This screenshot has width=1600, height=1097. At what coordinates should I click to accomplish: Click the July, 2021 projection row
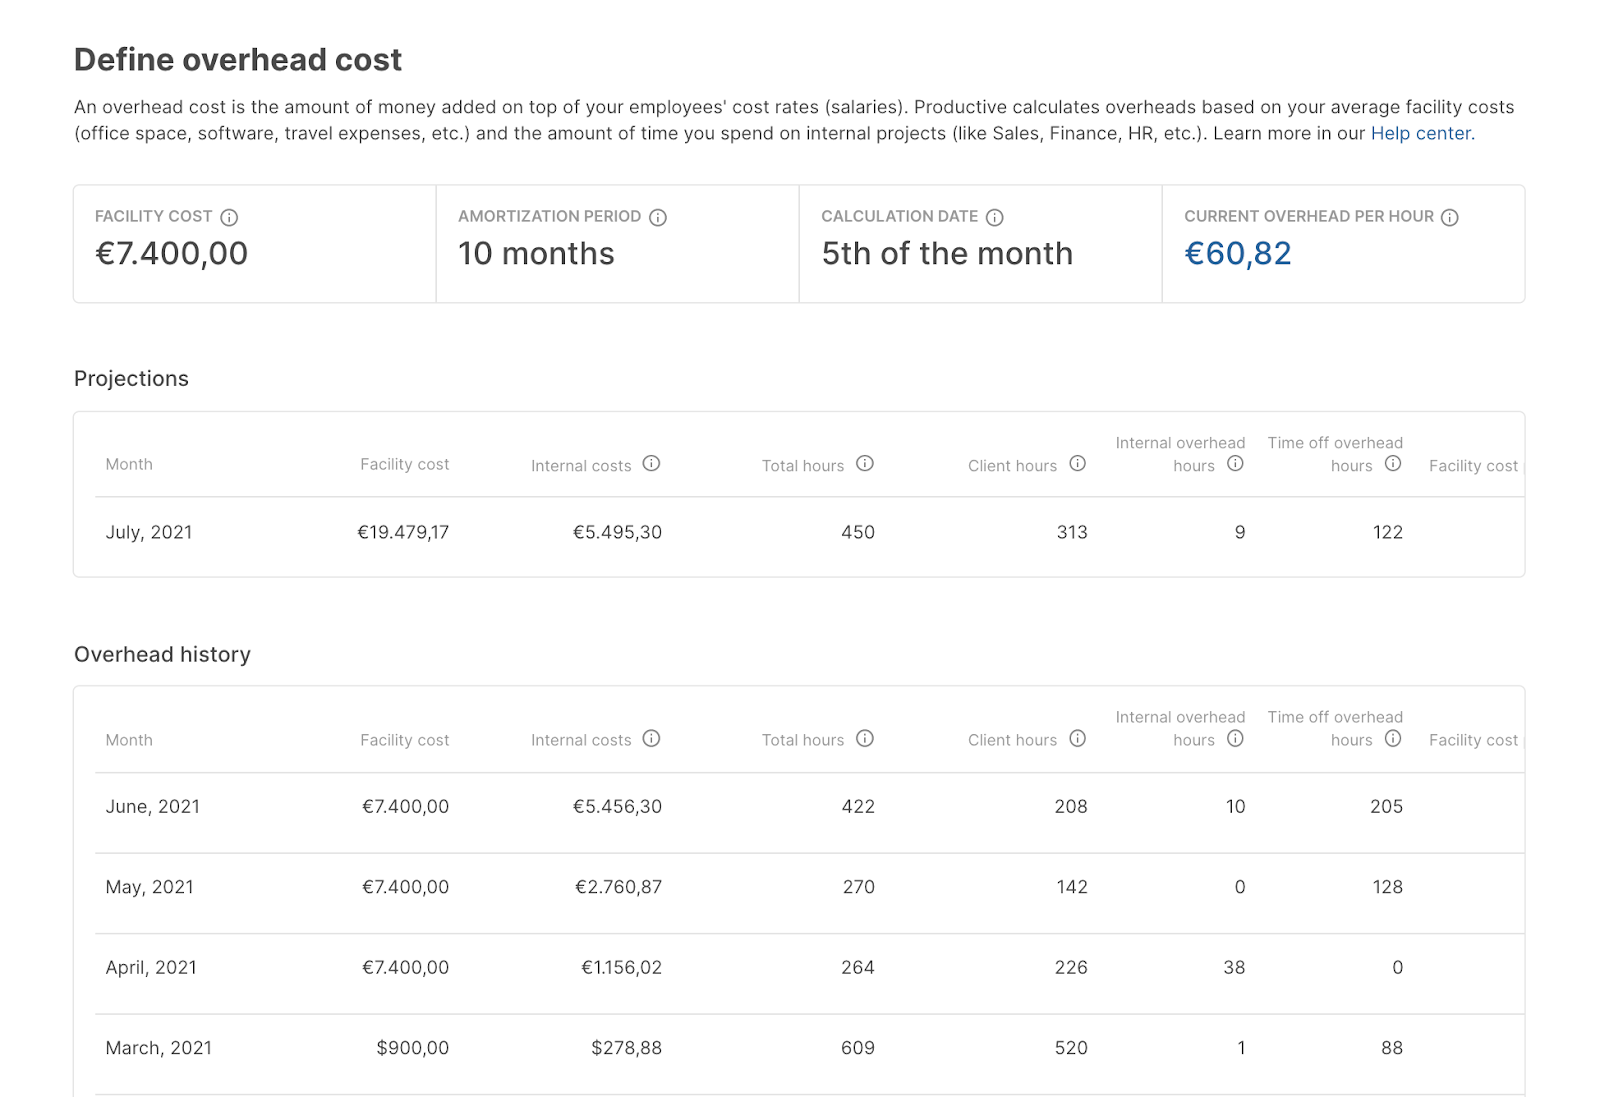810,533
